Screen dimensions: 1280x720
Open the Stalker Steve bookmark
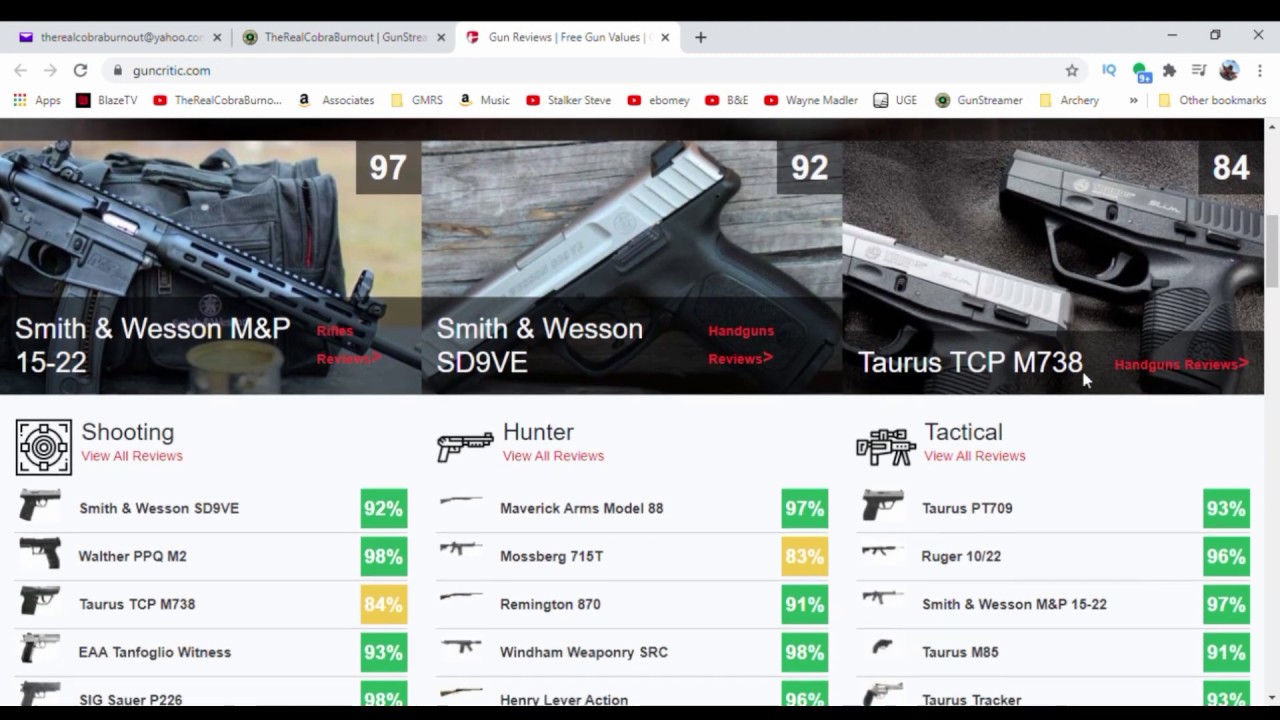[x=568, y=100]
